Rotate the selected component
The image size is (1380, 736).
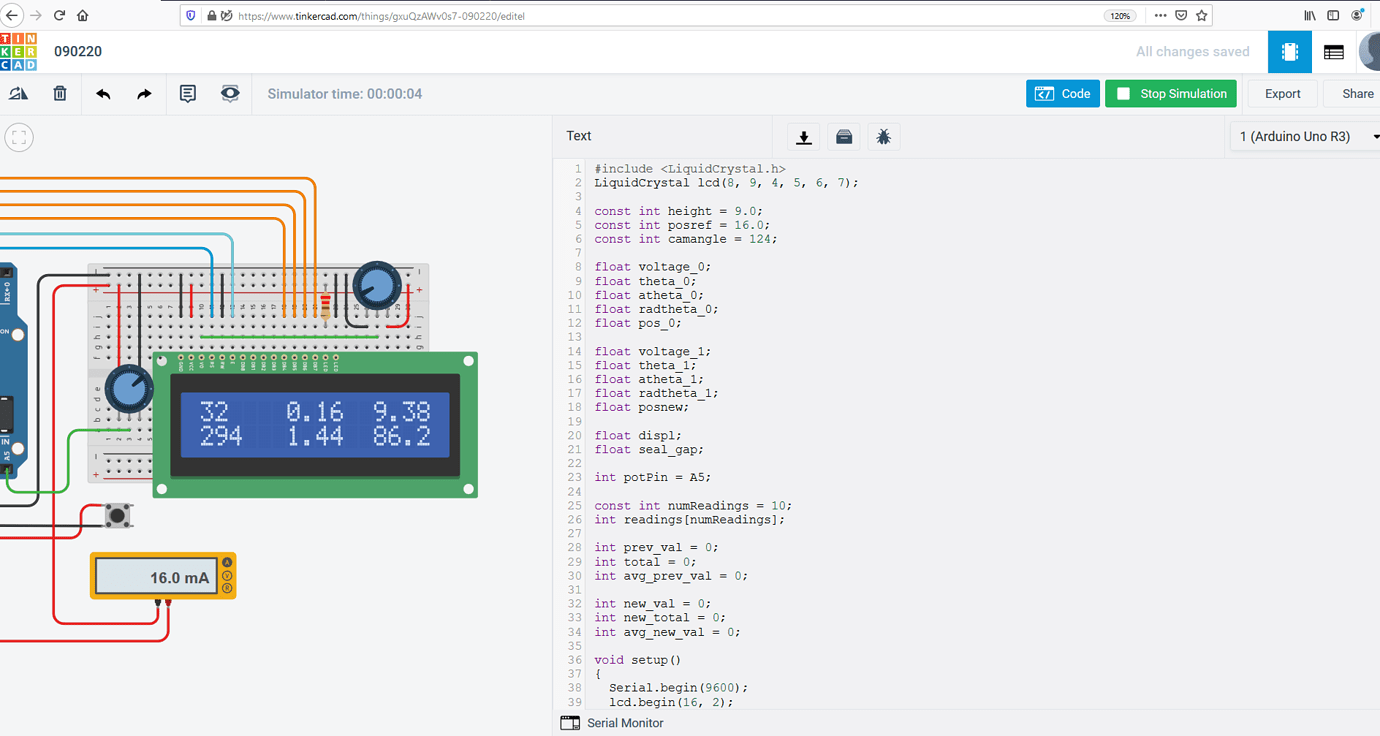tap(20, 92)
